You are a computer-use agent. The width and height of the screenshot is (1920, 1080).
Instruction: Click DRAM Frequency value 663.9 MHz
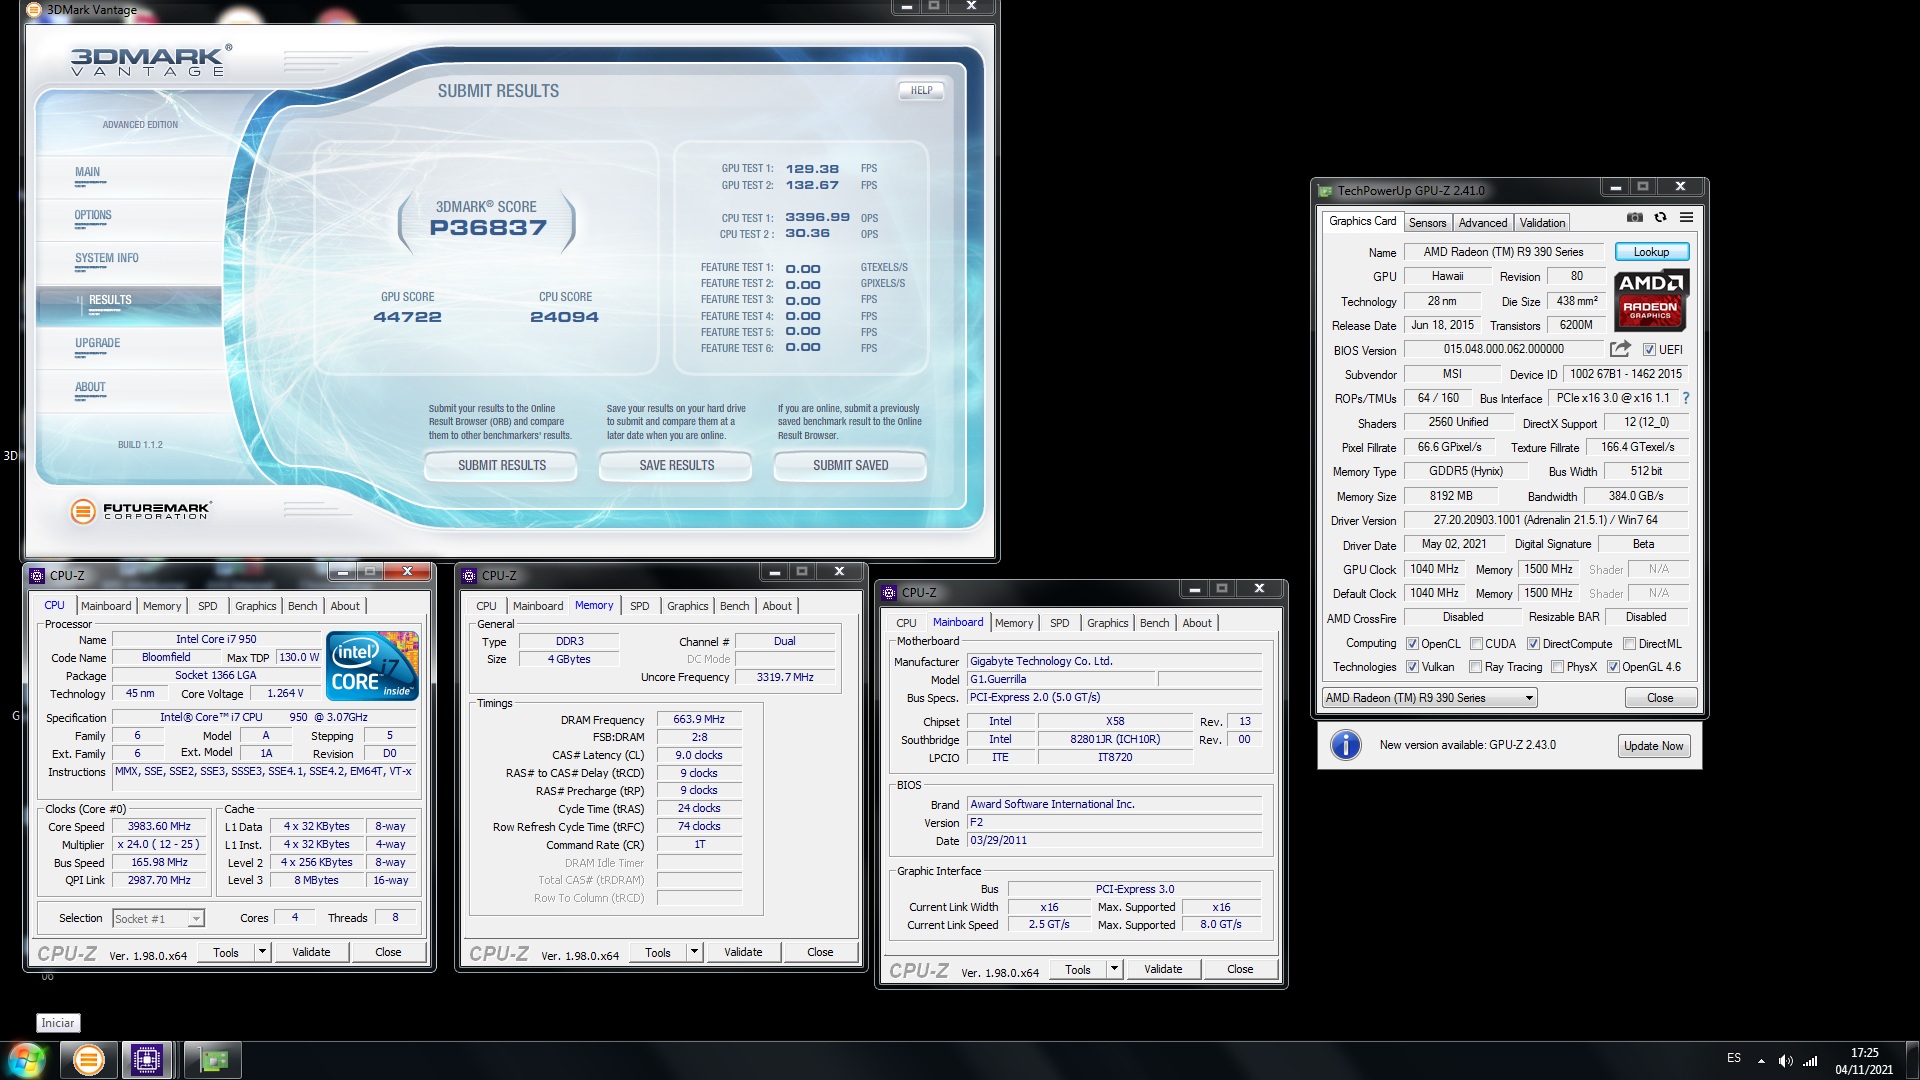coord(699,719)
